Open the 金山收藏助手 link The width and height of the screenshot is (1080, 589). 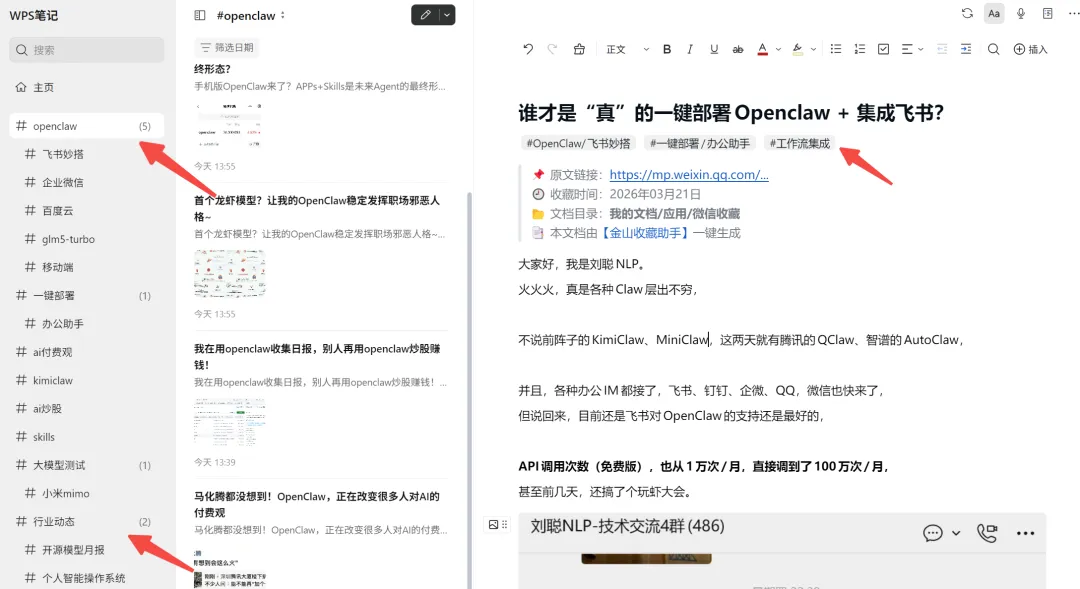(645, 233)
